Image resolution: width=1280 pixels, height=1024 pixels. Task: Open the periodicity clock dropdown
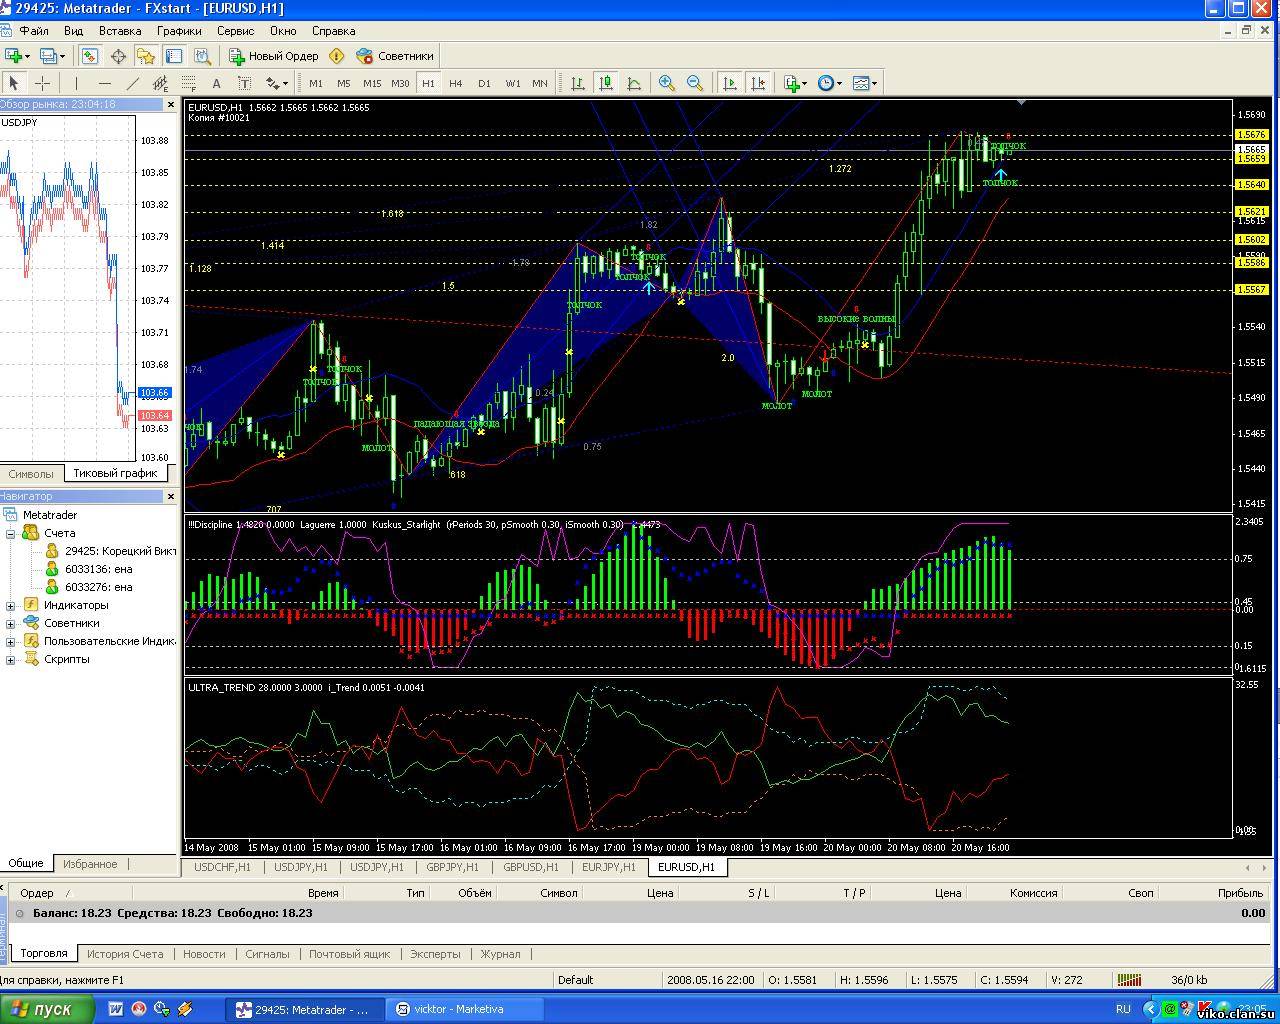point(830,83)
